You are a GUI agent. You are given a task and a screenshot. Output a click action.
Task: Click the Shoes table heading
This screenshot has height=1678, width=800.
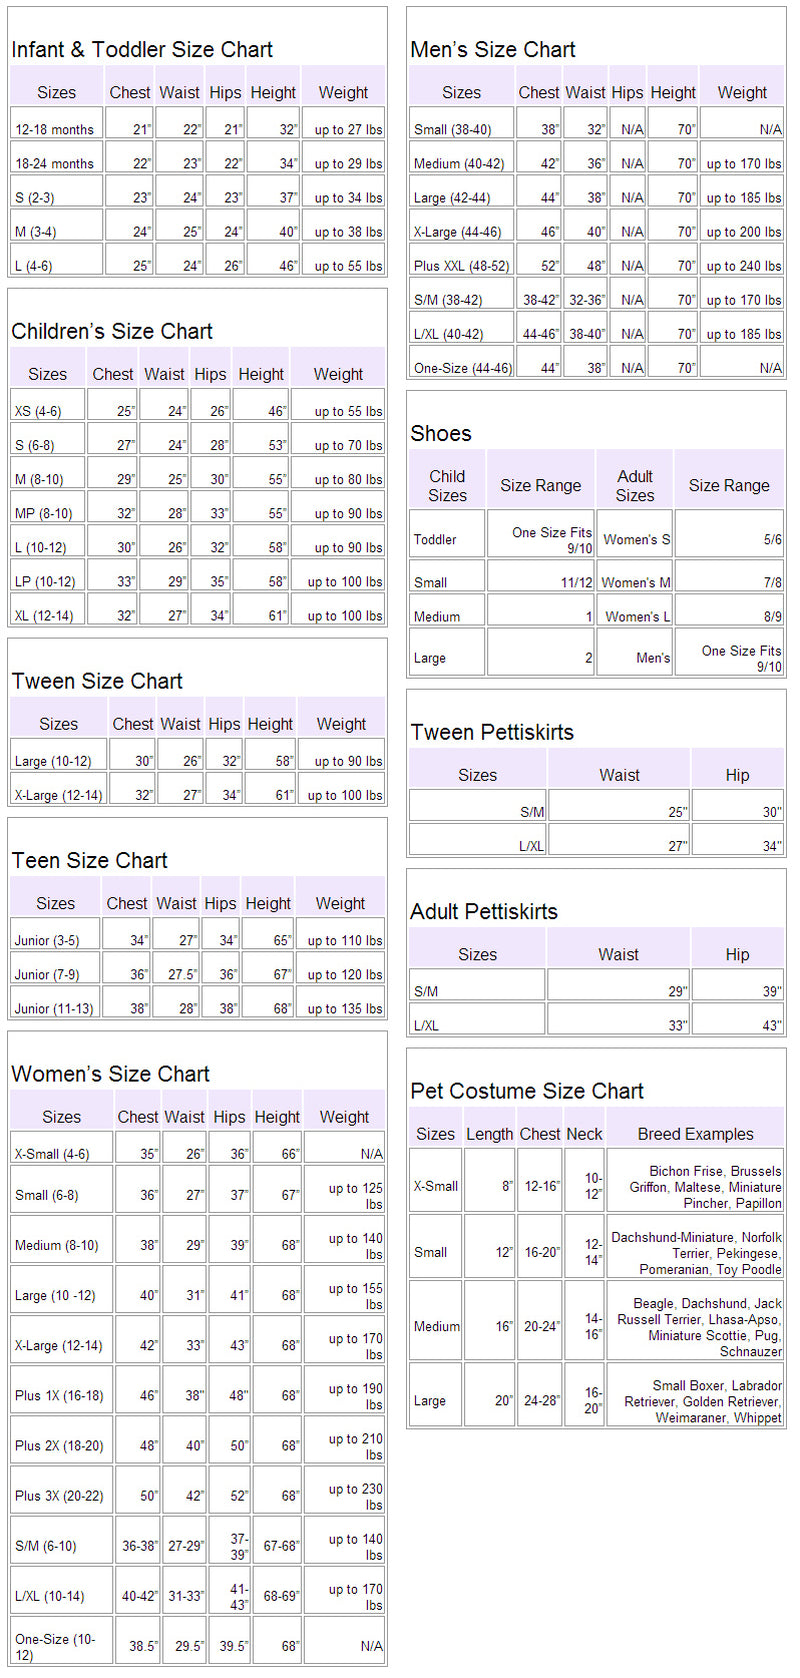tap(441, 433)
